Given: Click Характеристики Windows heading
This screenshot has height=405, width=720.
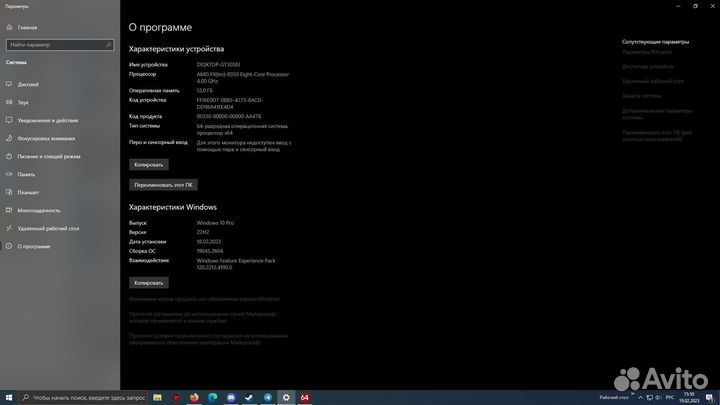Looking at the screenshot, I should pyautogui.click(x=173, y=208).
